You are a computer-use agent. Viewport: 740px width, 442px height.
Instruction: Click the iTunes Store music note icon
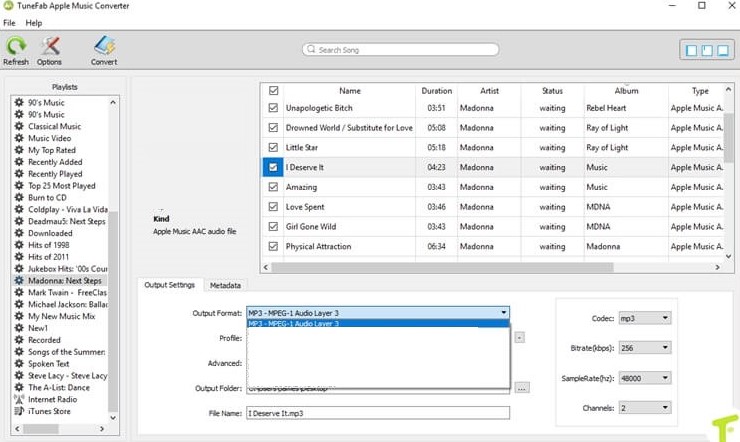pos(19,411)
